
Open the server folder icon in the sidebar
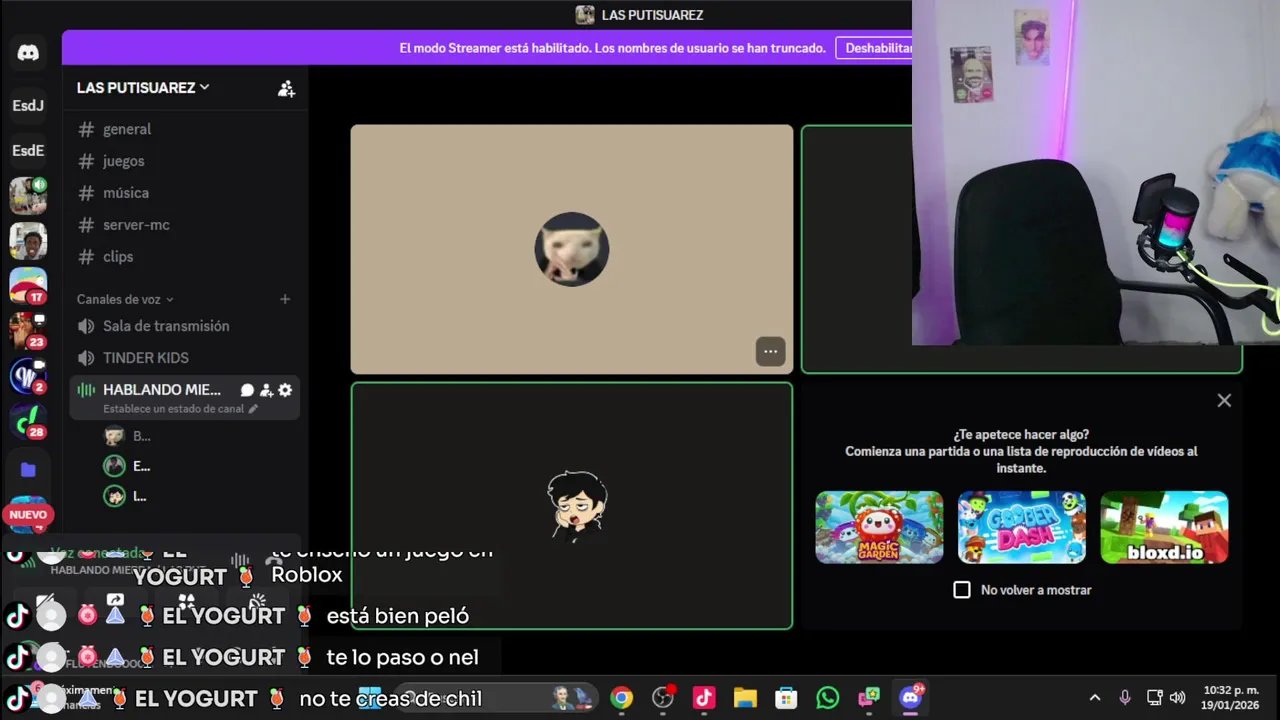pyautogui.click(x=28, y=469)
